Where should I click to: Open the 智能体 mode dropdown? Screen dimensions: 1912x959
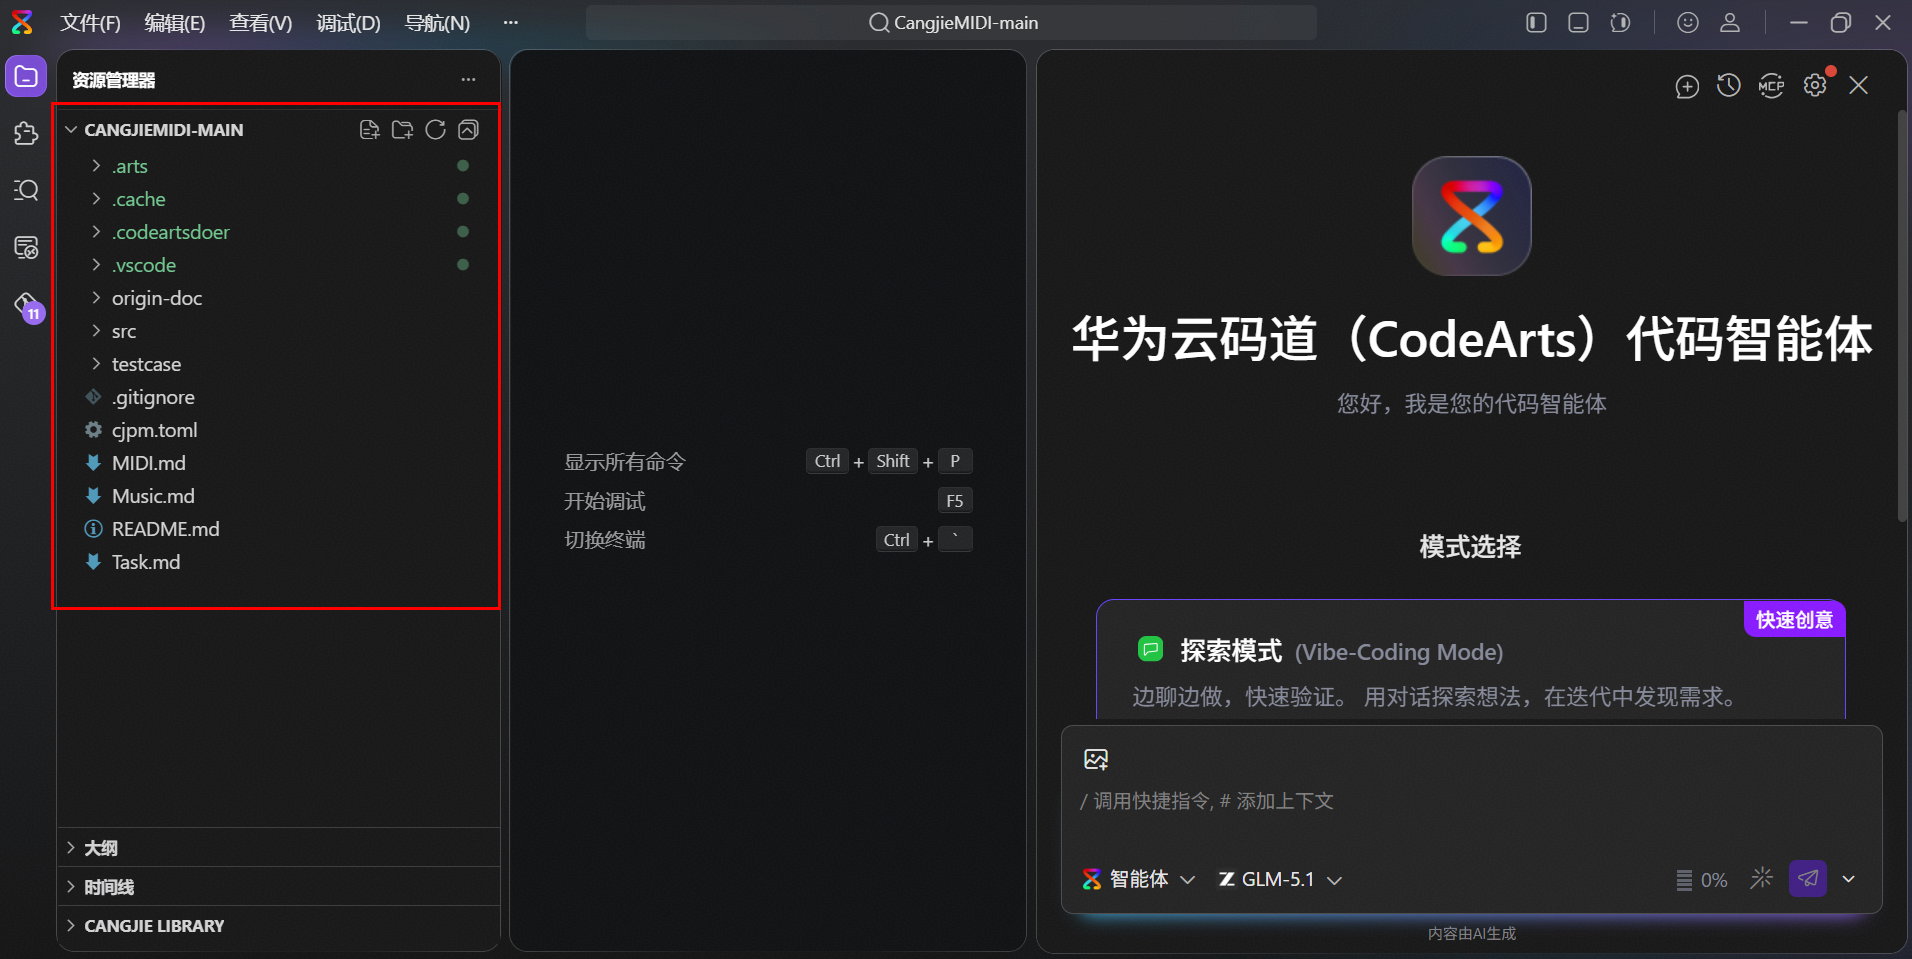(1139, 879)
